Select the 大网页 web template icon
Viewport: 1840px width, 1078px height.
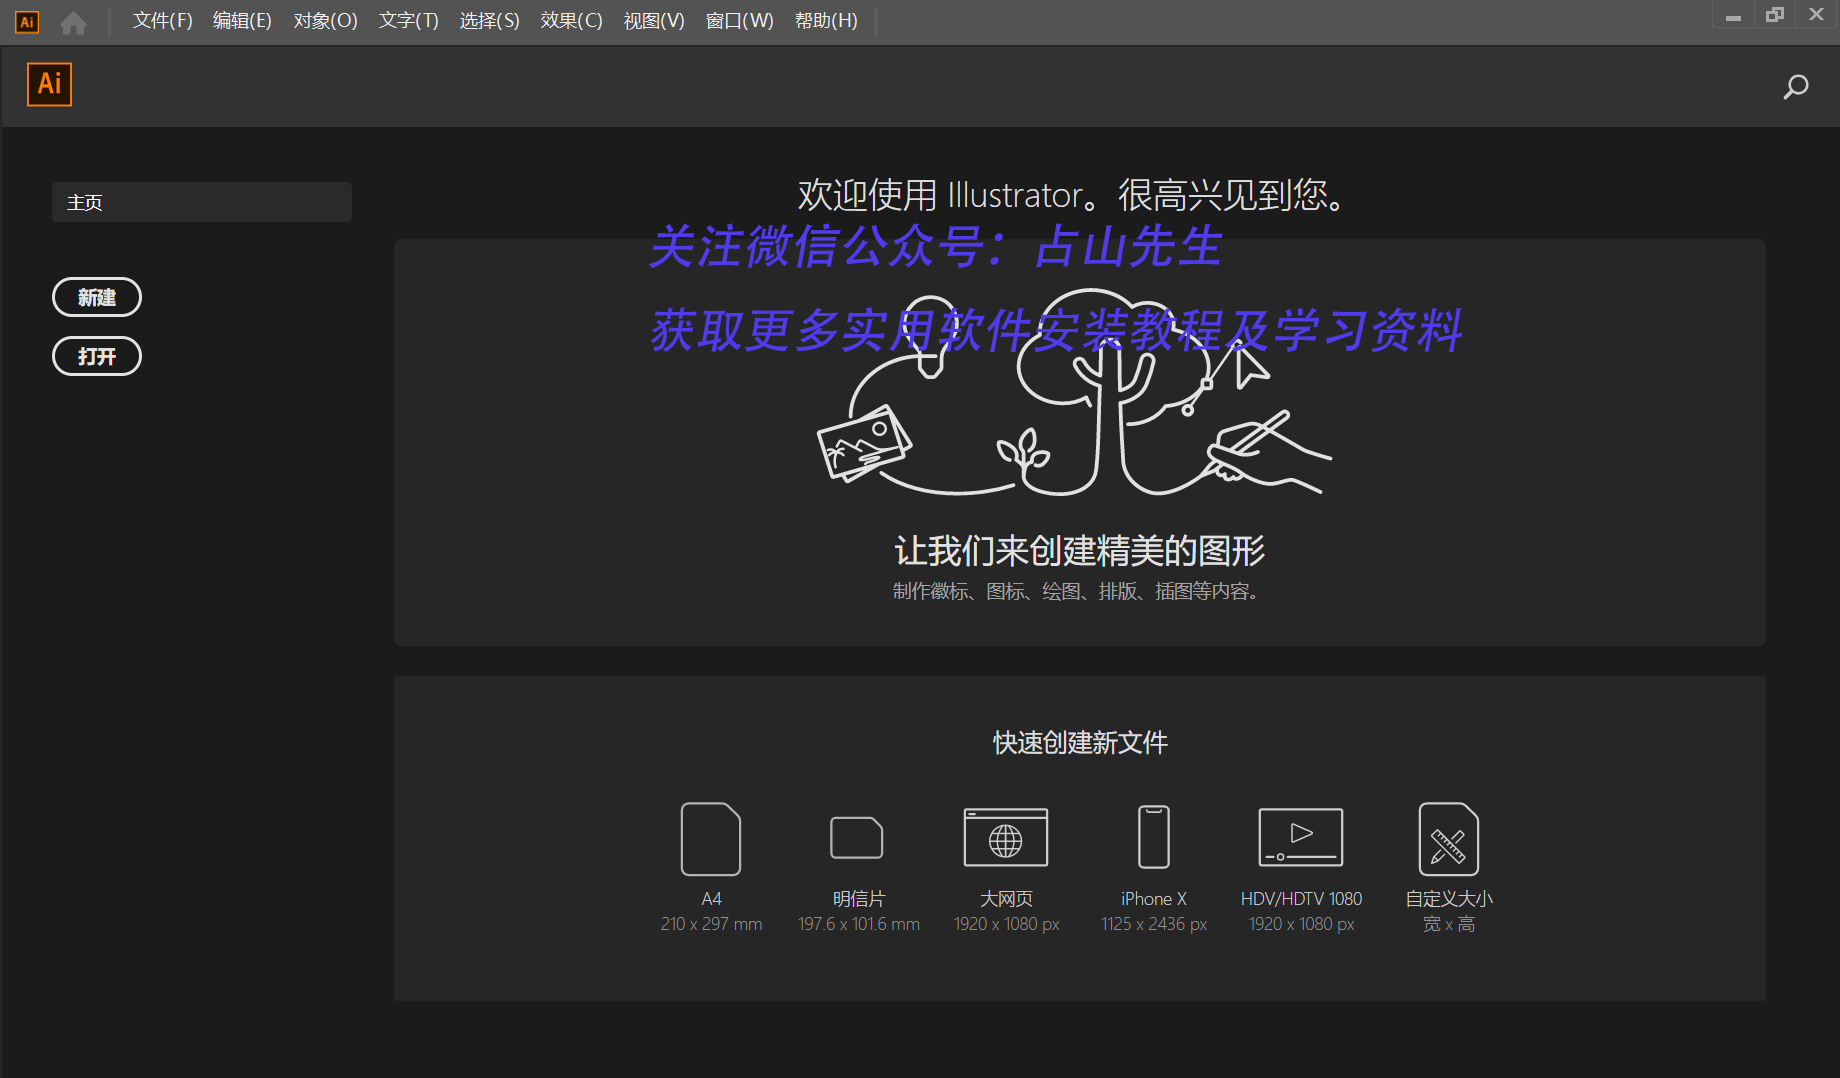pyautogui.click(x=1005, y=838)
